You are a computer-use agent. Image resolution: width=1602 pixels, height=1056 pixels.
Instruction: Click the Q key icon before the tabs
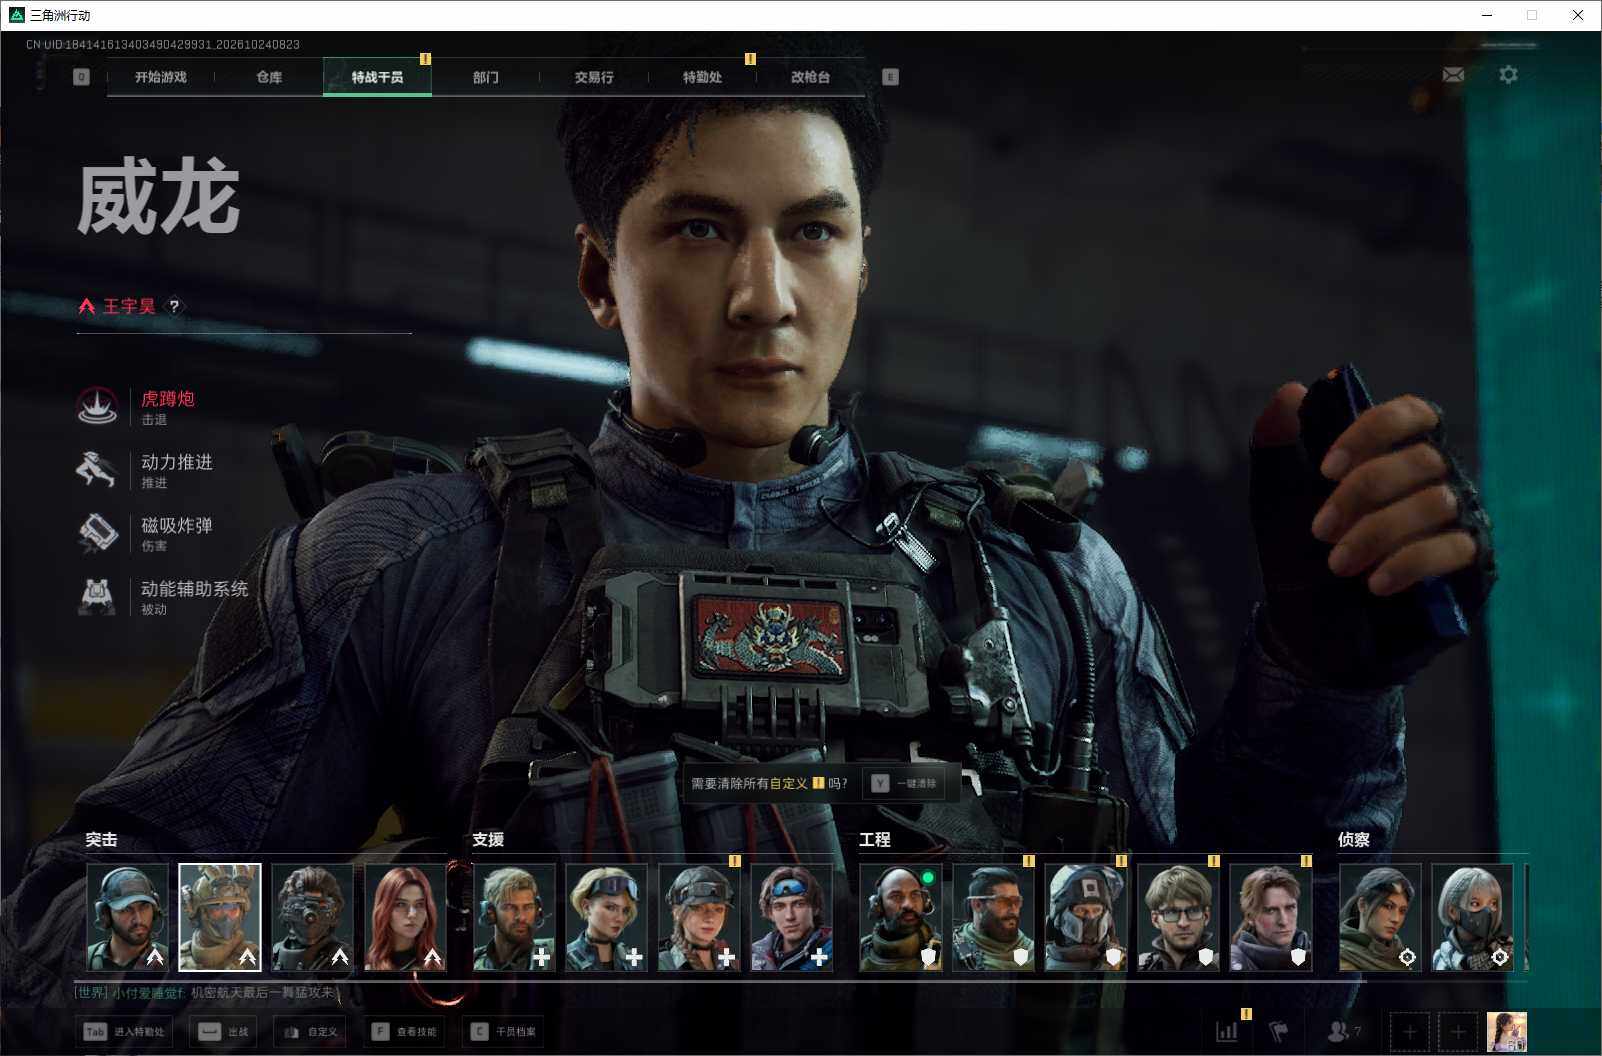(x=81, y=77)
